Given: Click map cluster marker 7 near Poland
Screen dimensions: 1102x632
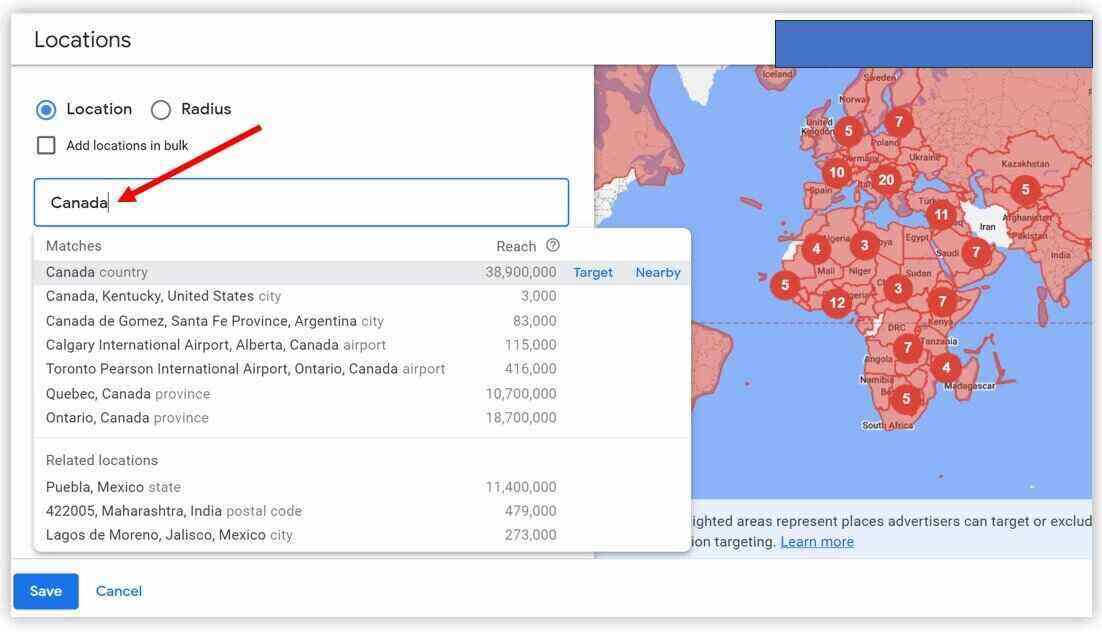Looking at the screenshot, I should (x=898, y=122).
